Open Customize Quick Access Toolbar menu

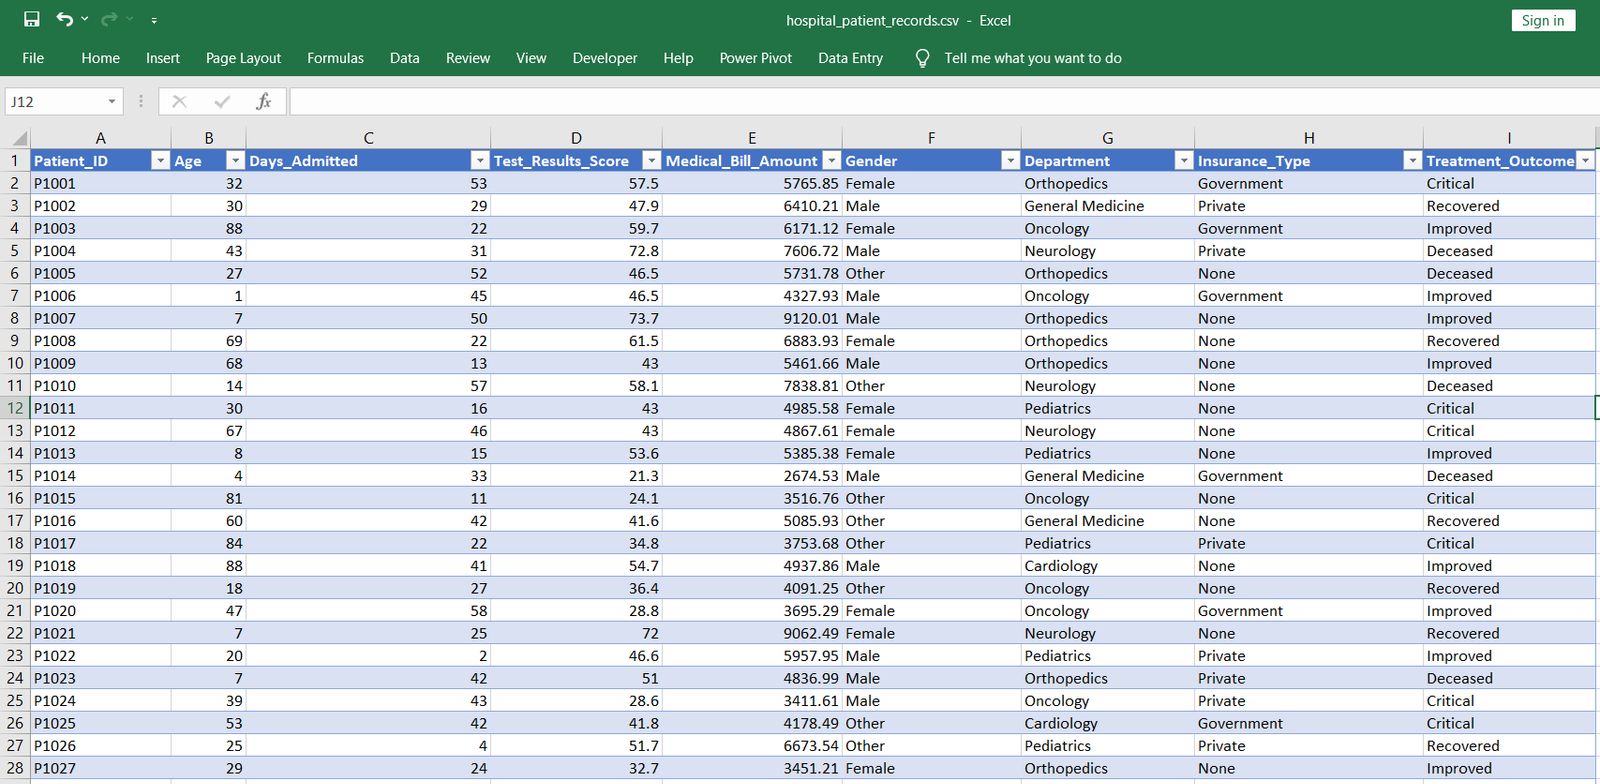[154, 20]
